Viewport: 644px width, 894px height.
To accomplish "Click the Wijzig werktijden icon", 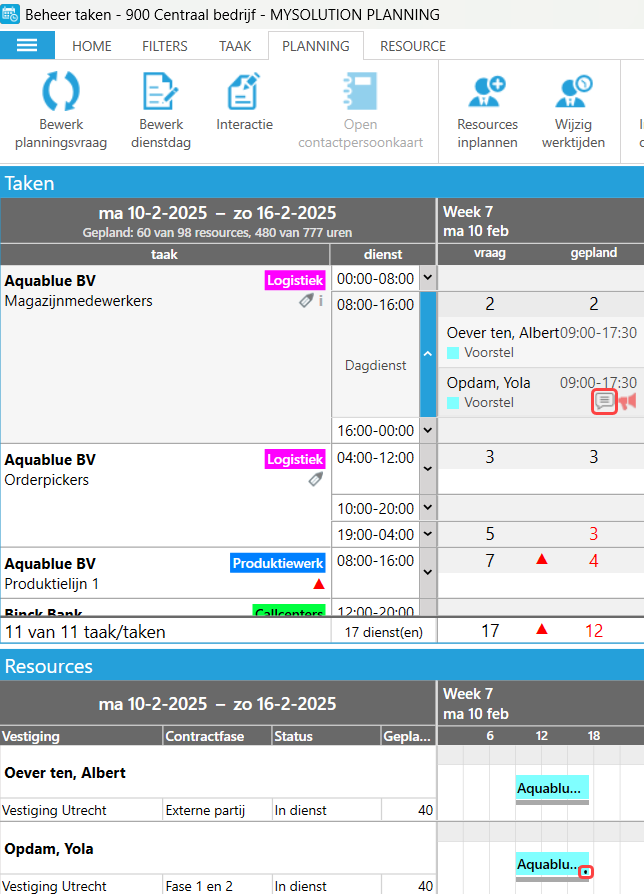I will pyautogui.click(x=573, y=92).
